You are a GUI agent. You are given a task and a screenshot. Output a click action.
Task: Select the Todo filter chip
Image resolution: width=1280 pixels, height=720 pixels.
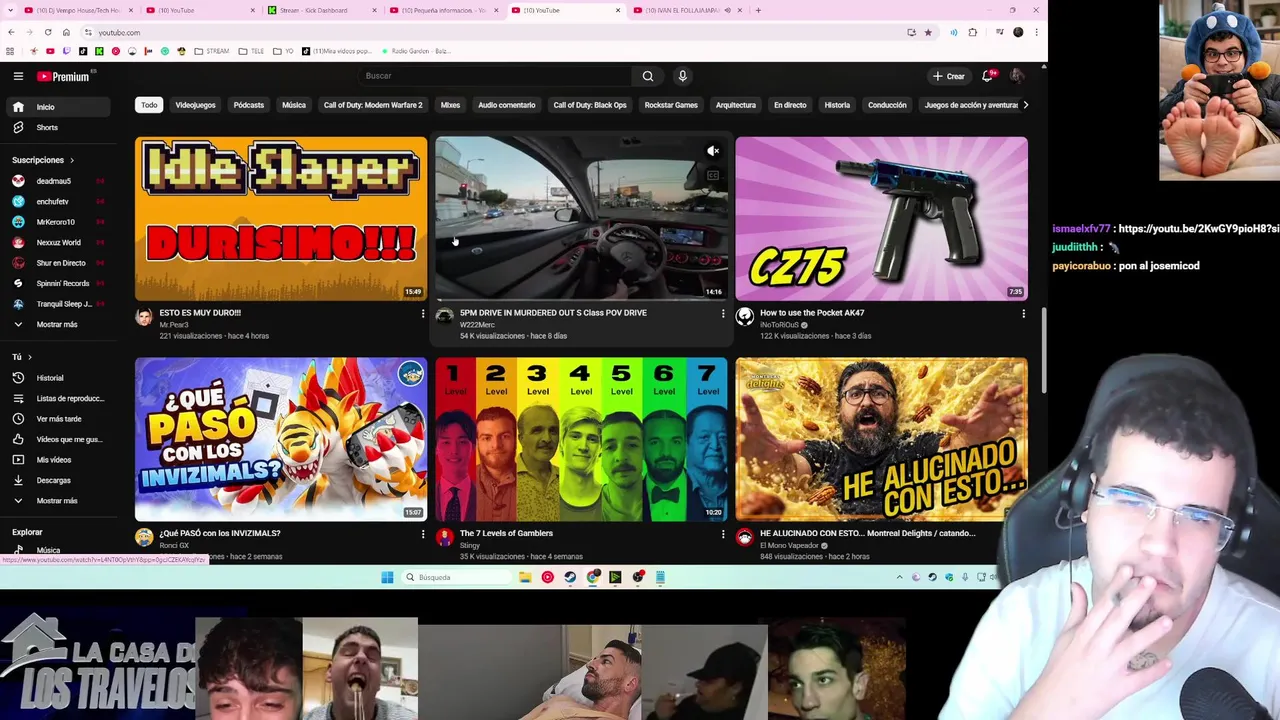[x=149, y=105]
